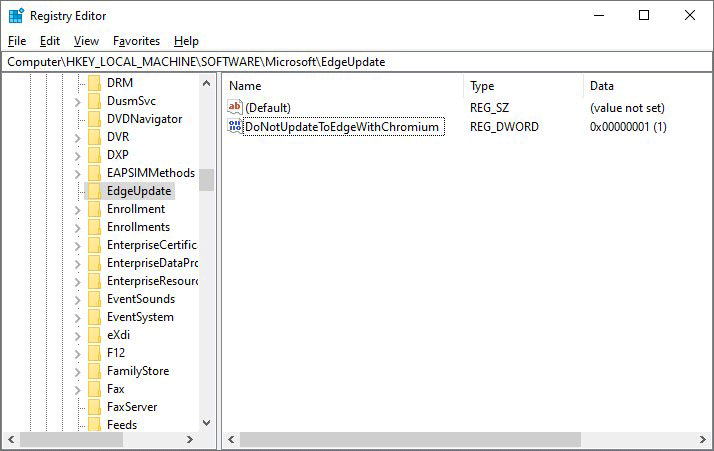This screenshot has height=451, width=714.
Task: Click the 0x00000001 (1) data cell
Action: pyautogui.click(x=628, y=127)
